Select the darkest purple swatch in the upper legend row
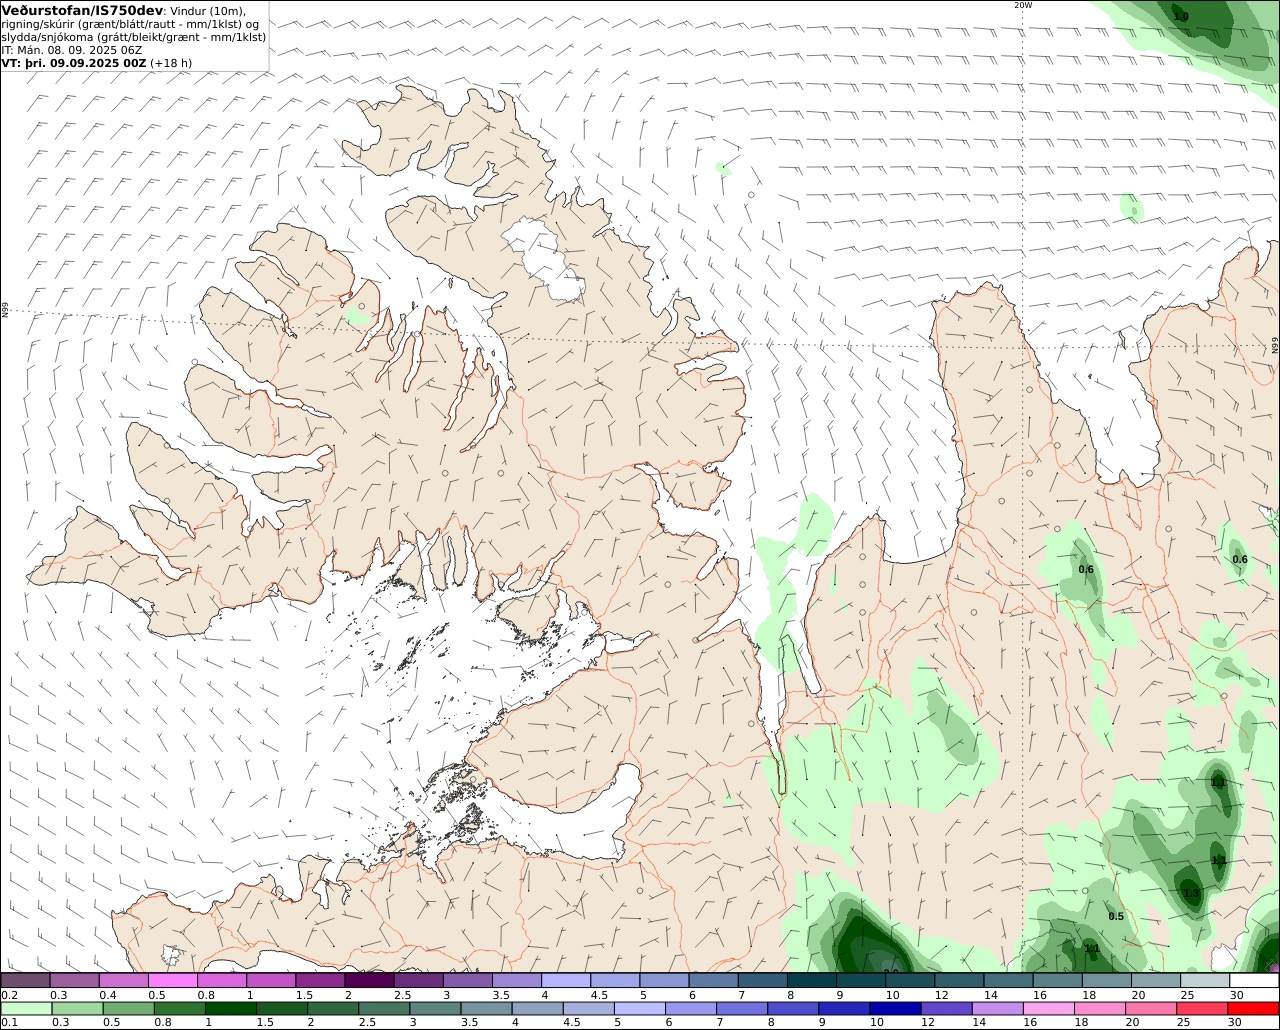The width and height of the screenshot is (1280, 1030). (369, 981)
